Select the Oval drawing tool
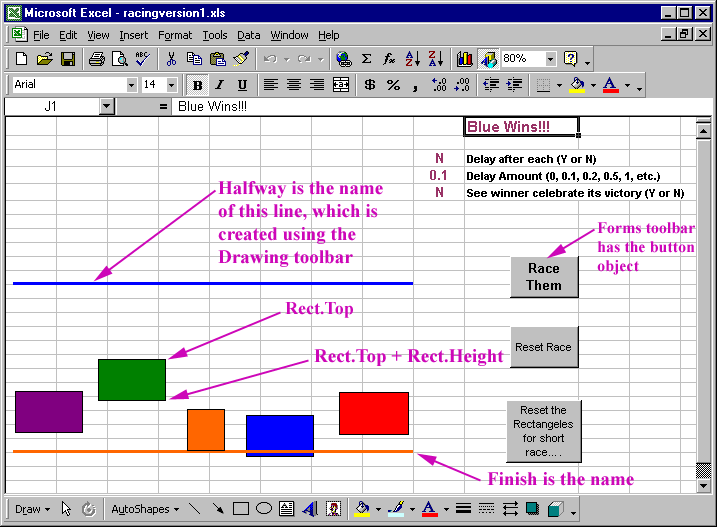This screenshot has width=717, height=527. [x=264, y=509]
